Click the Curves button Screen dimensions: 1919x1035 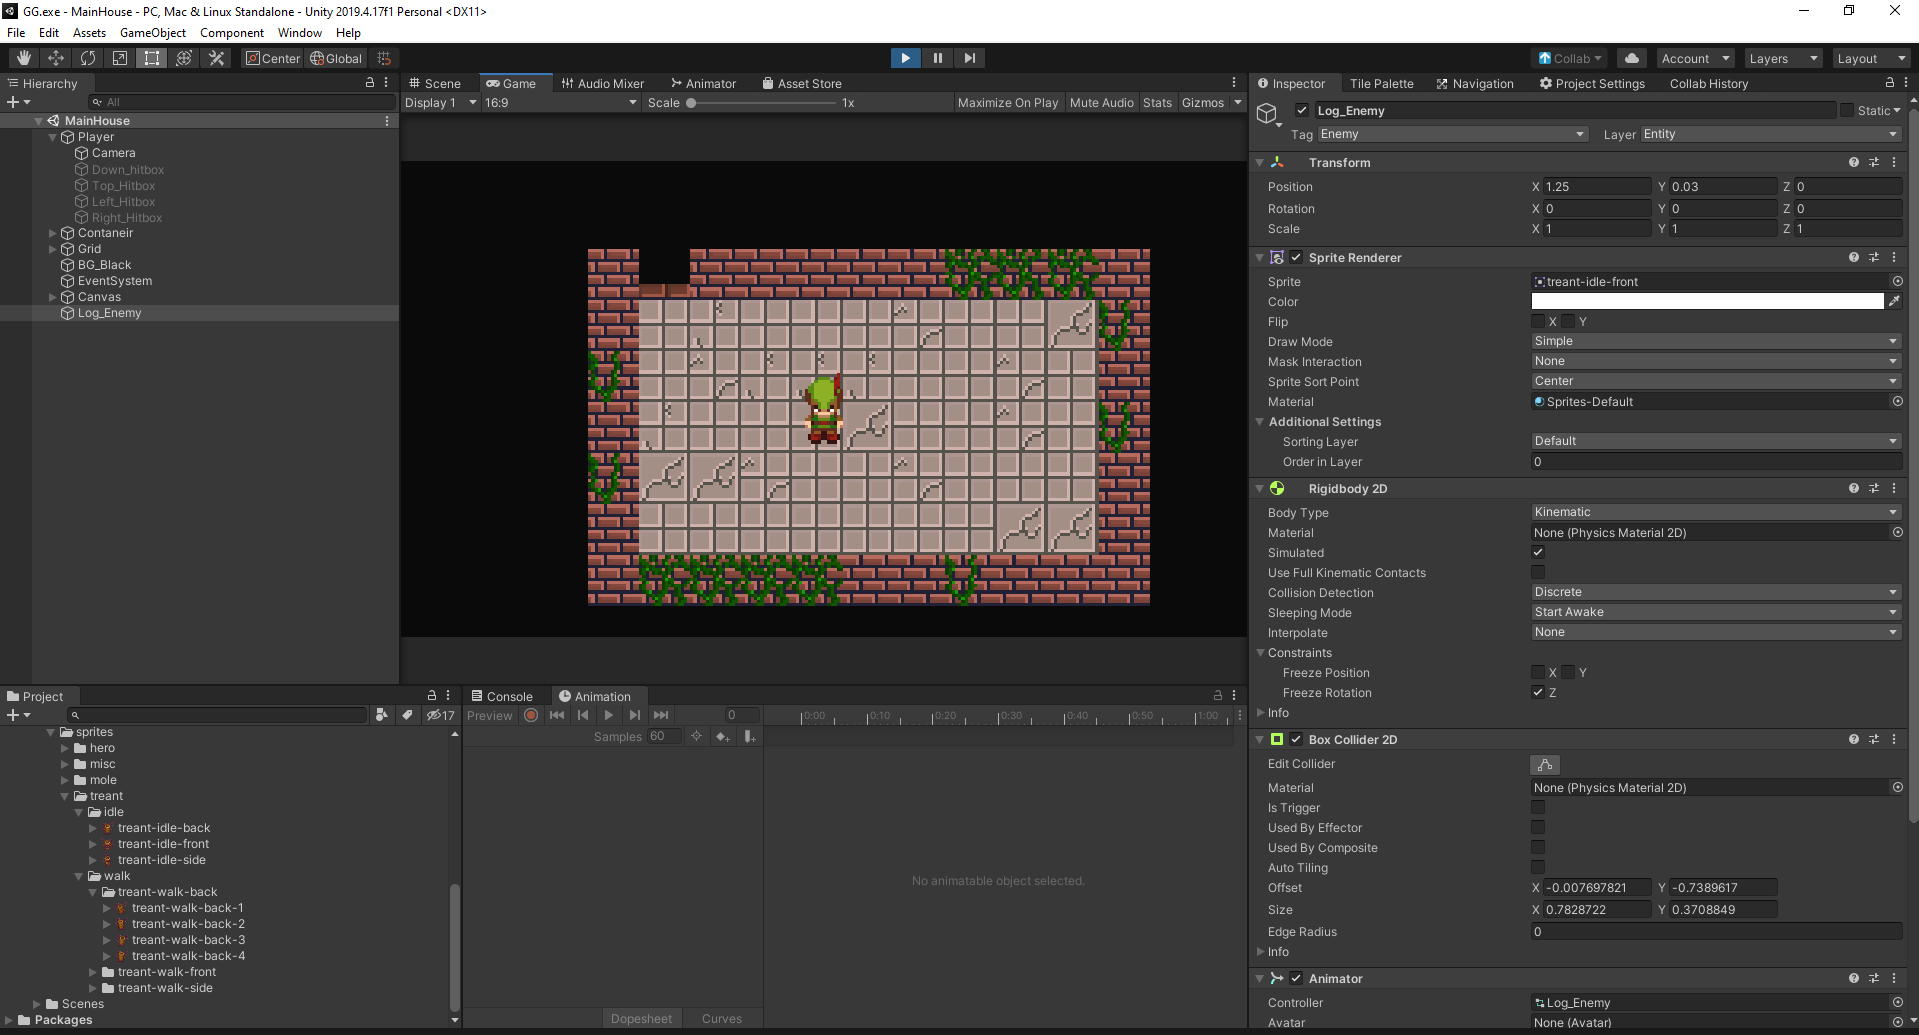pos(722,1019)
